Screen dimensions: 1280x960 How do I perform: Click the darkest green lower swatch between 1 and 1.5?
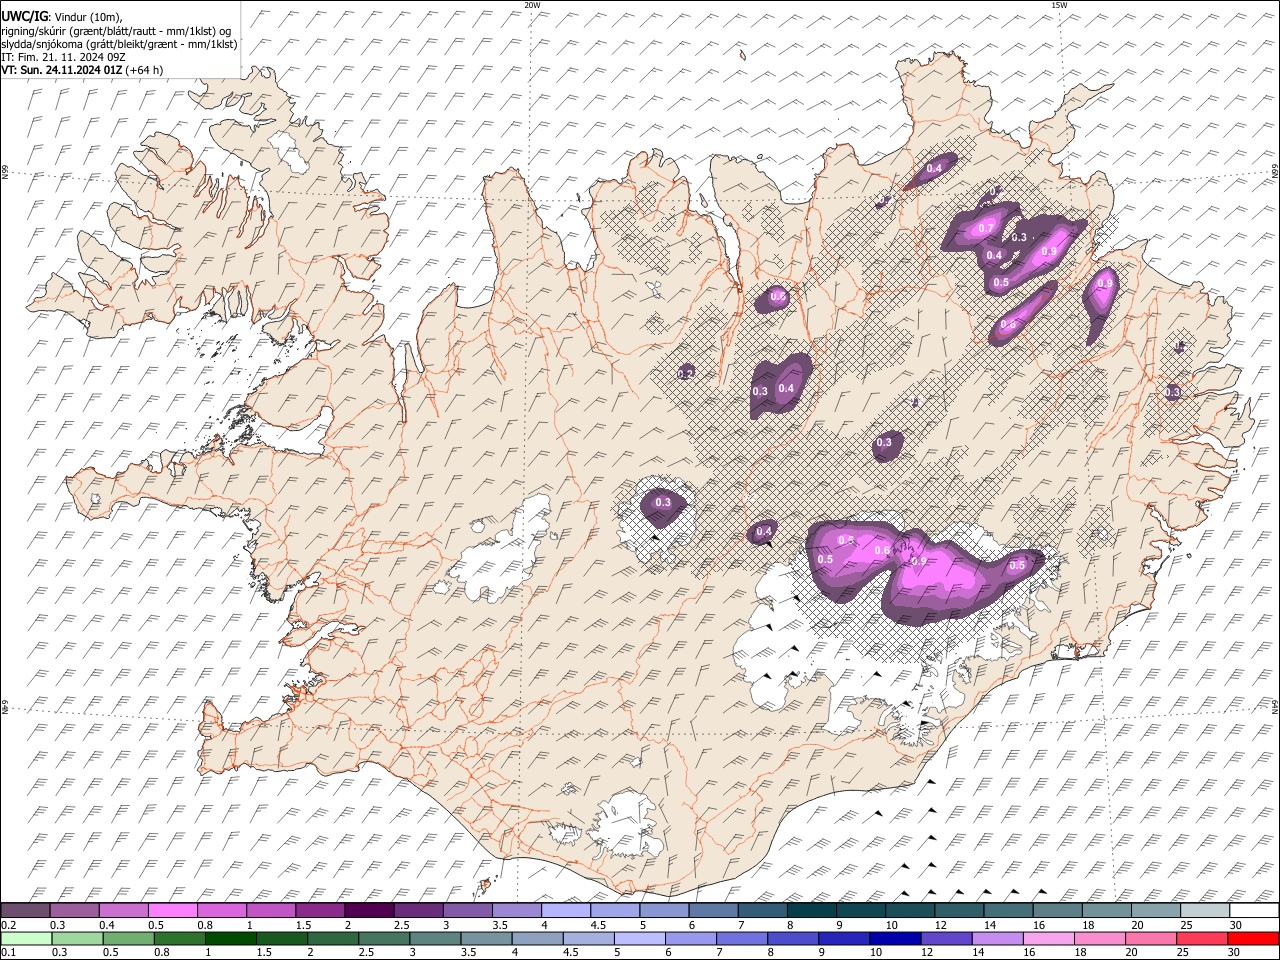tap(231, 938)
